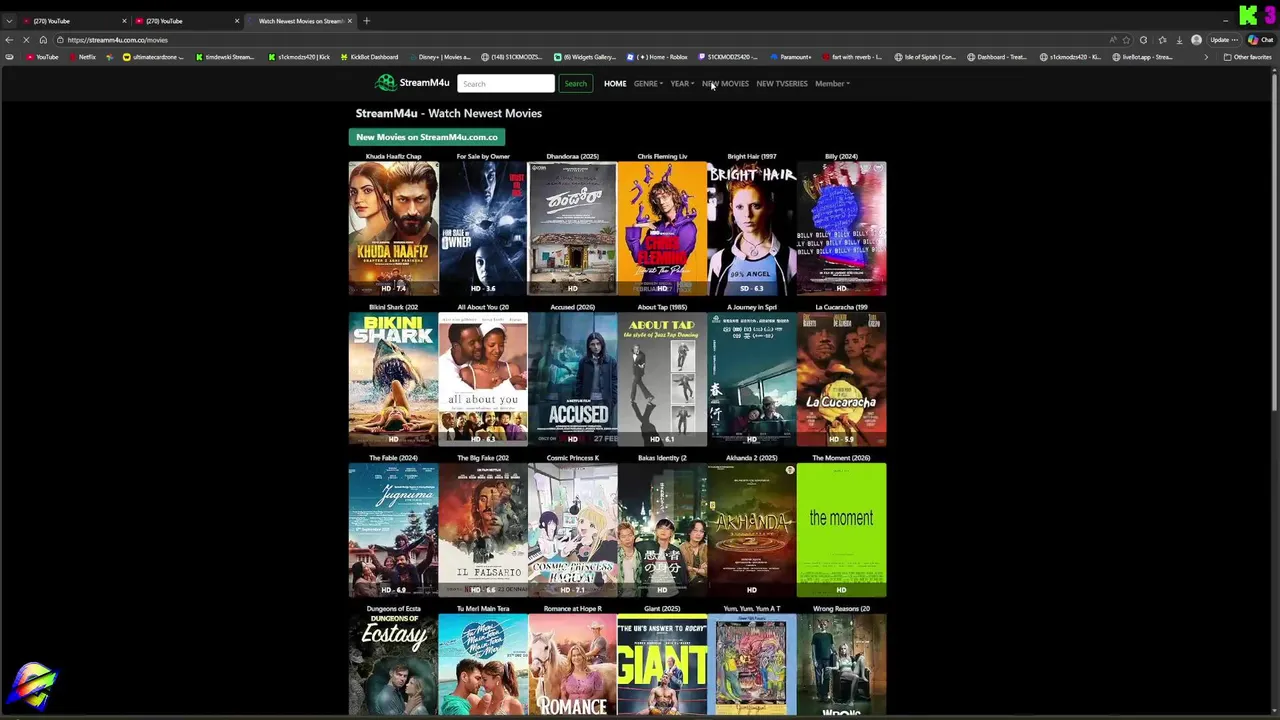The image size is (1280, 720).
Task: Click the star to favorite this page
Action: [x=1126, y=40]
